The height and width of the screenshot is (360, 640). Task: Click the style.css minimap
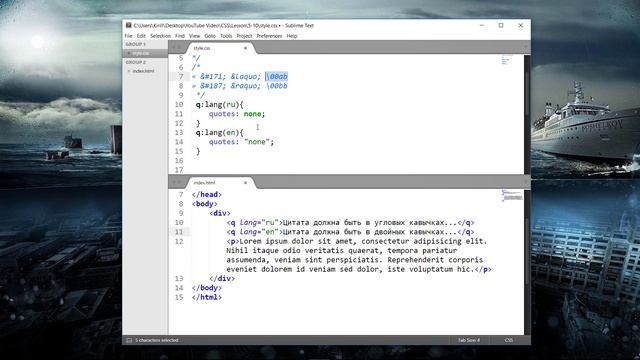(x=506, y=60)
